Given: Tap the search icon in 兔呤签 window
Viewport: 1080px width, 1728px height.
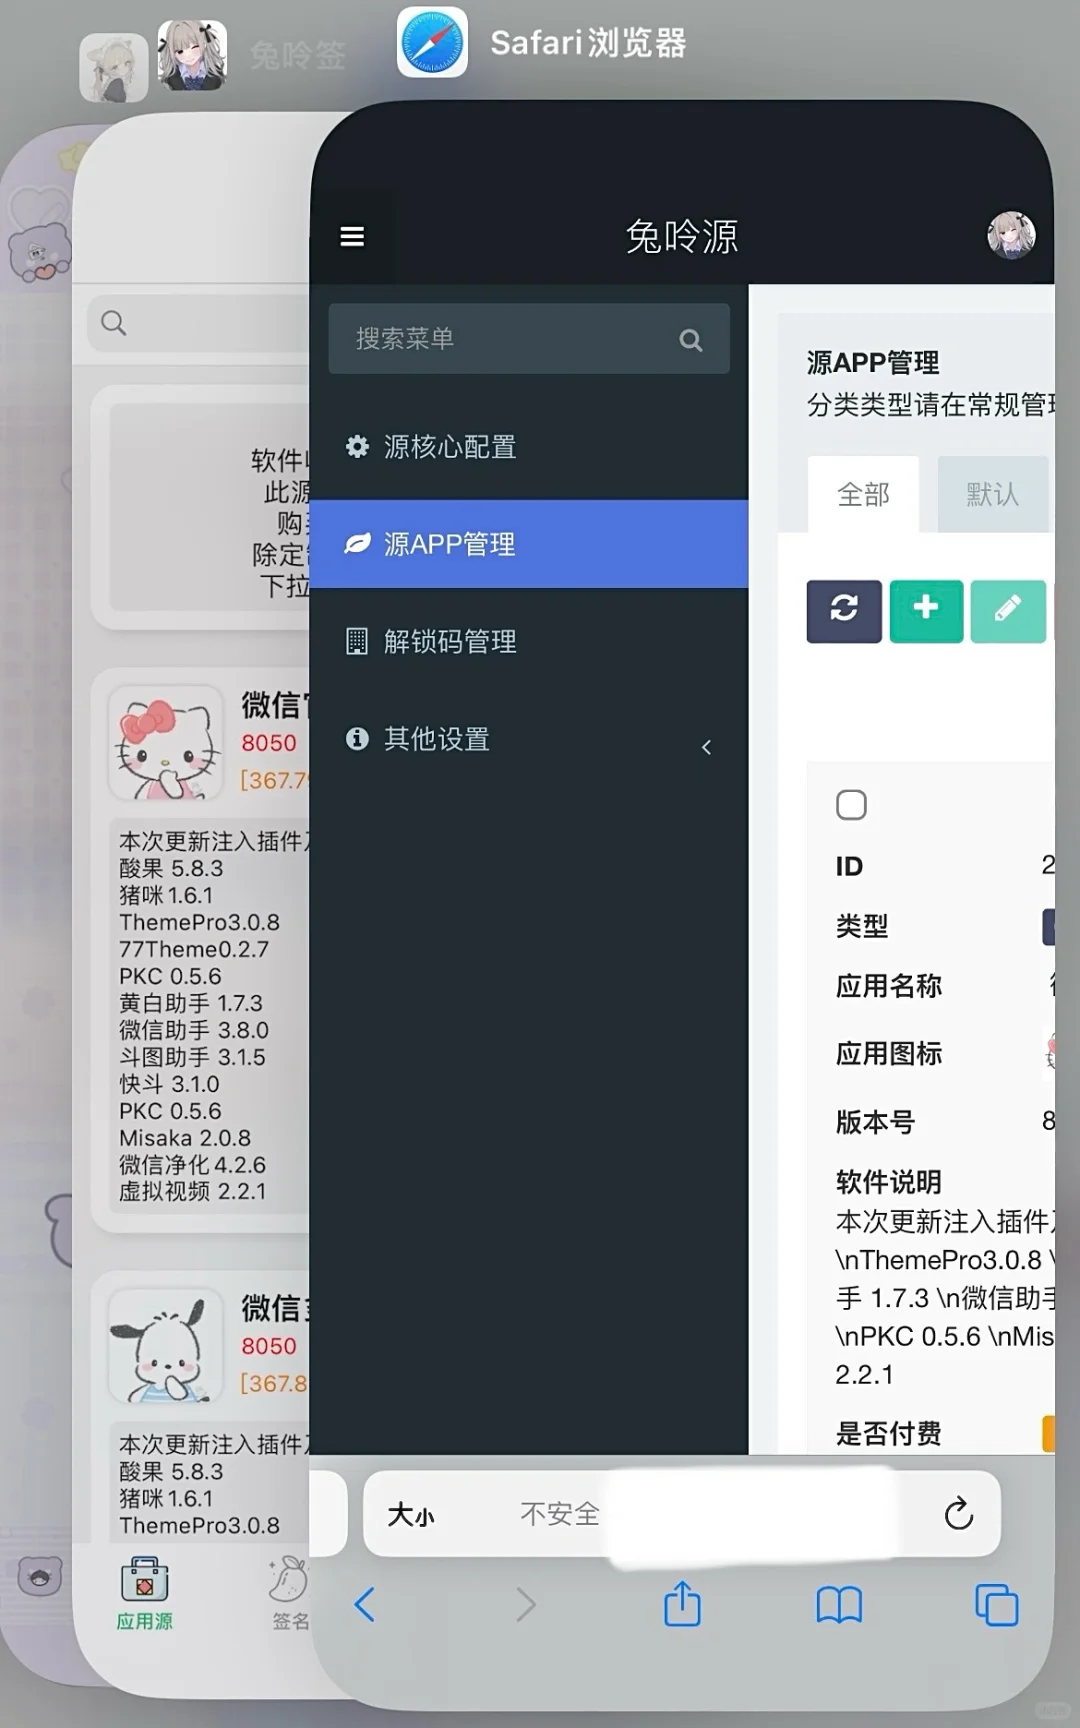Looking at the screenshot, I should (x=114, y=323).
